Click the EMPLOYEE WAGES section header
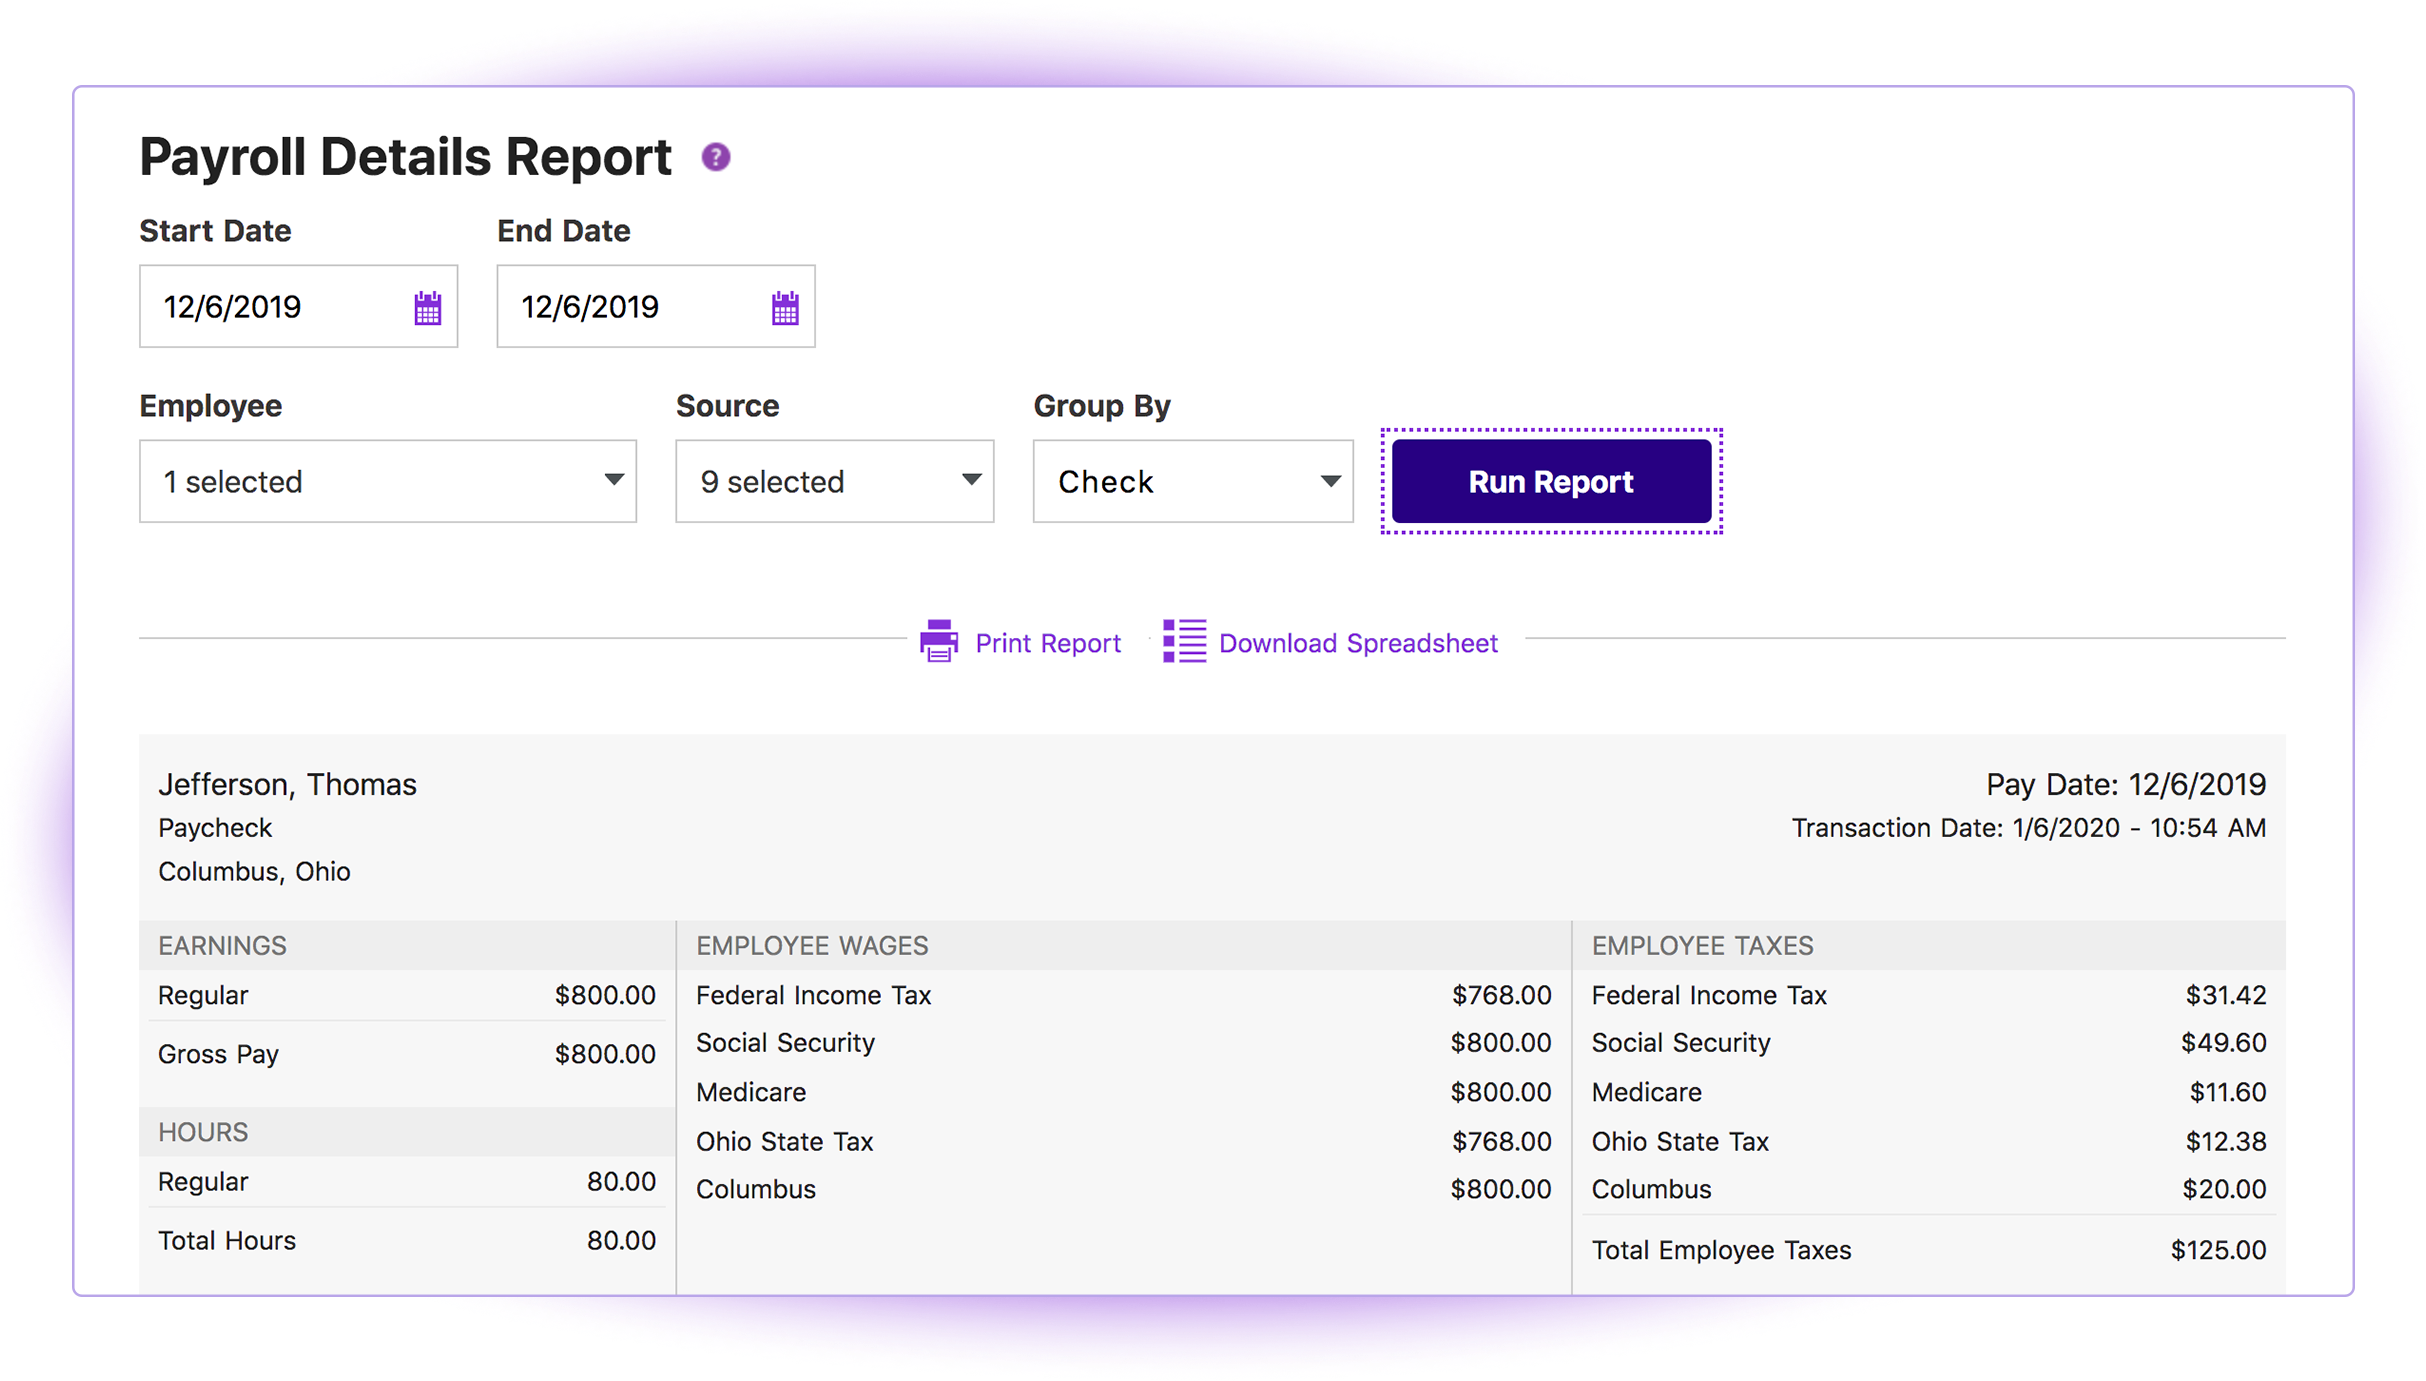2426x1381 pixels. (x=812, y=946)
